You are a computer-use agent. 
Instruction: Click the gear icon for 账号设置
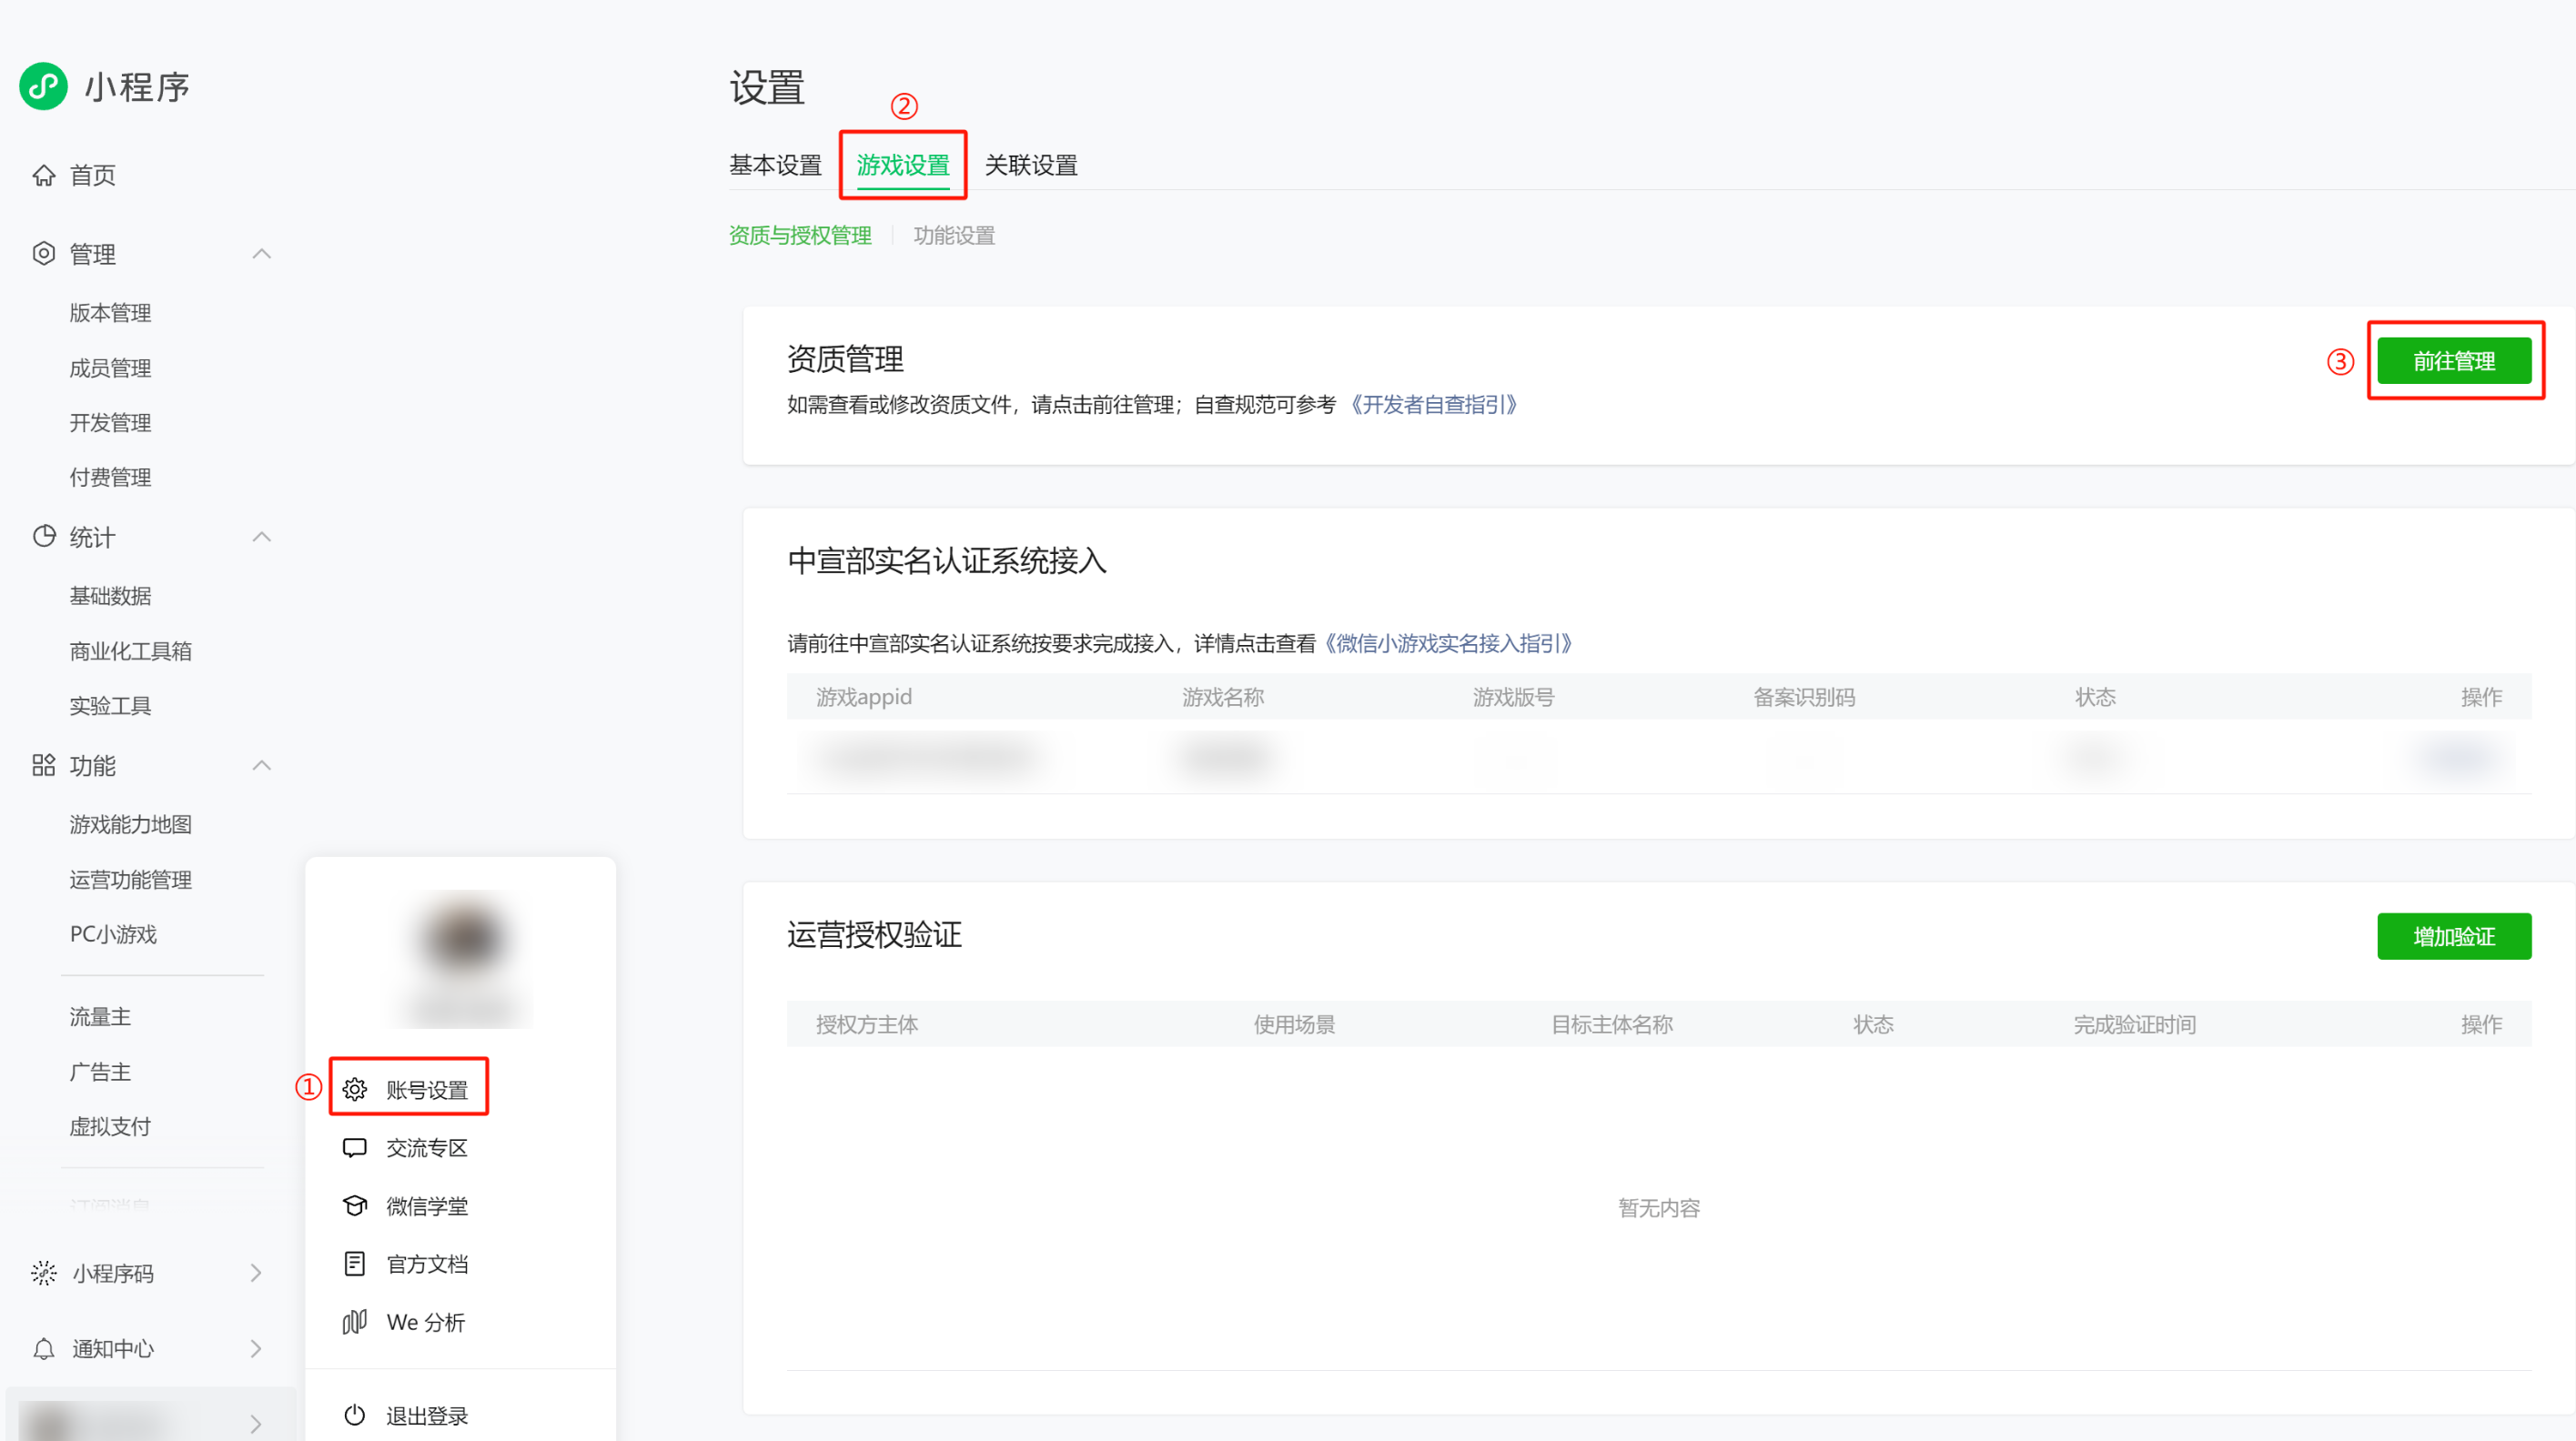[355, 1088]
